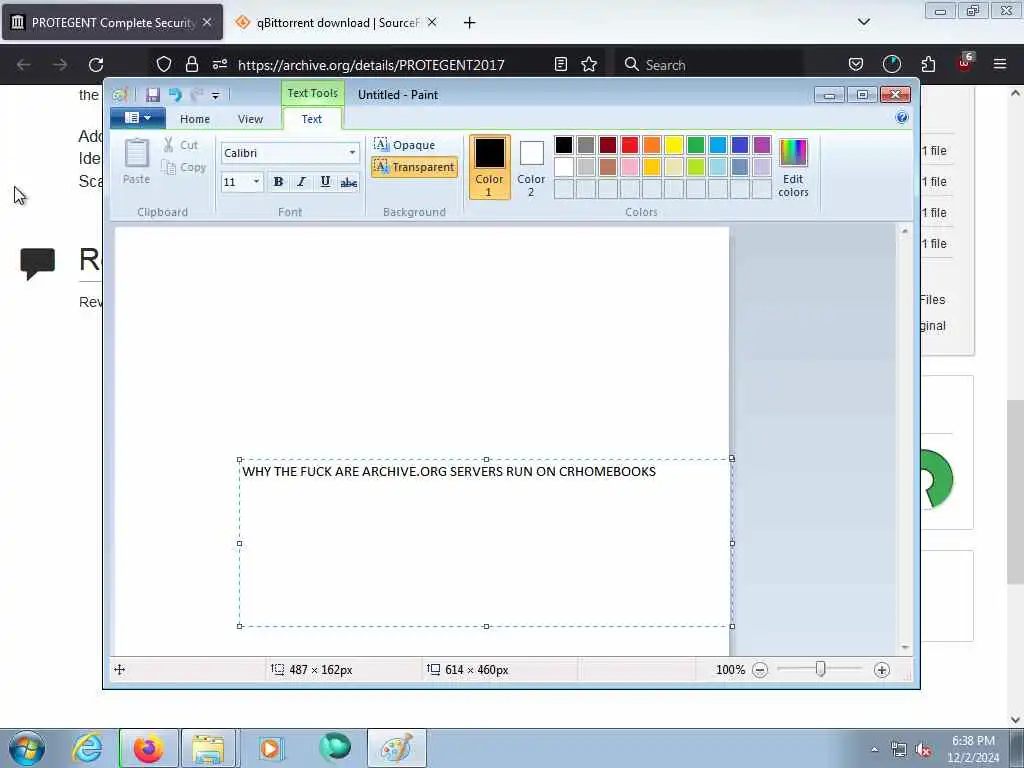
Task: Toggle Underline formatting
Action: click(325, 182)
